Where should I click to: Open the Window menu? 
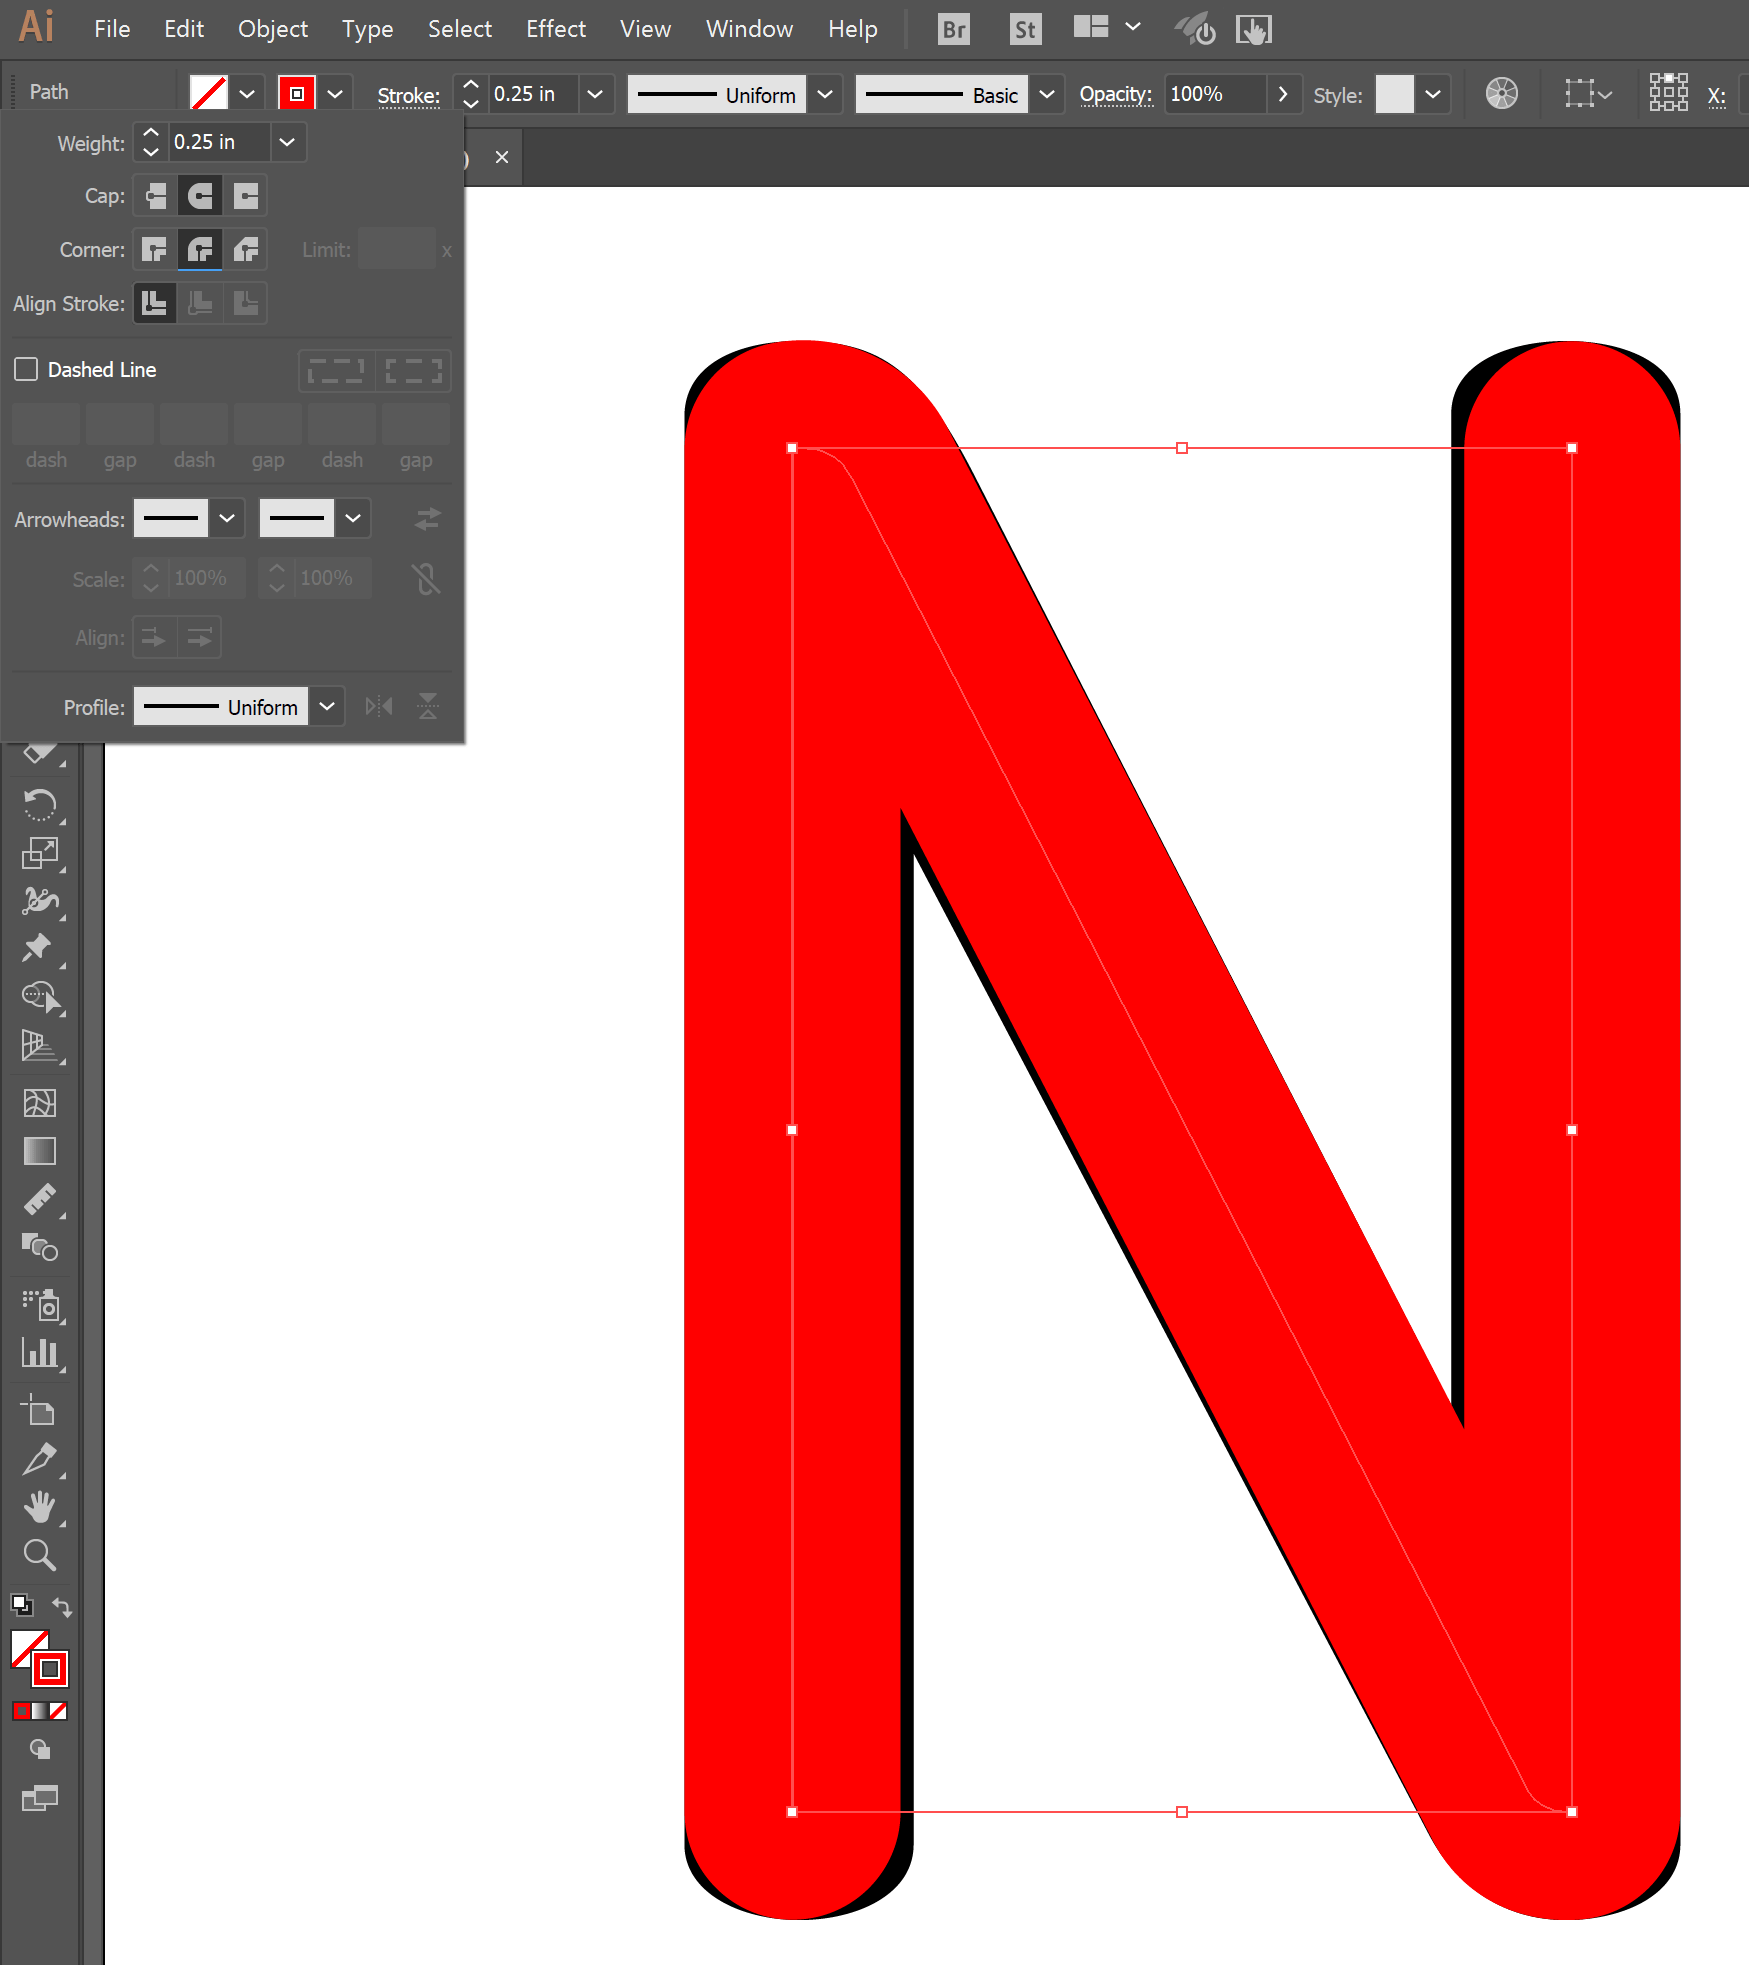[x=749, y=29]
